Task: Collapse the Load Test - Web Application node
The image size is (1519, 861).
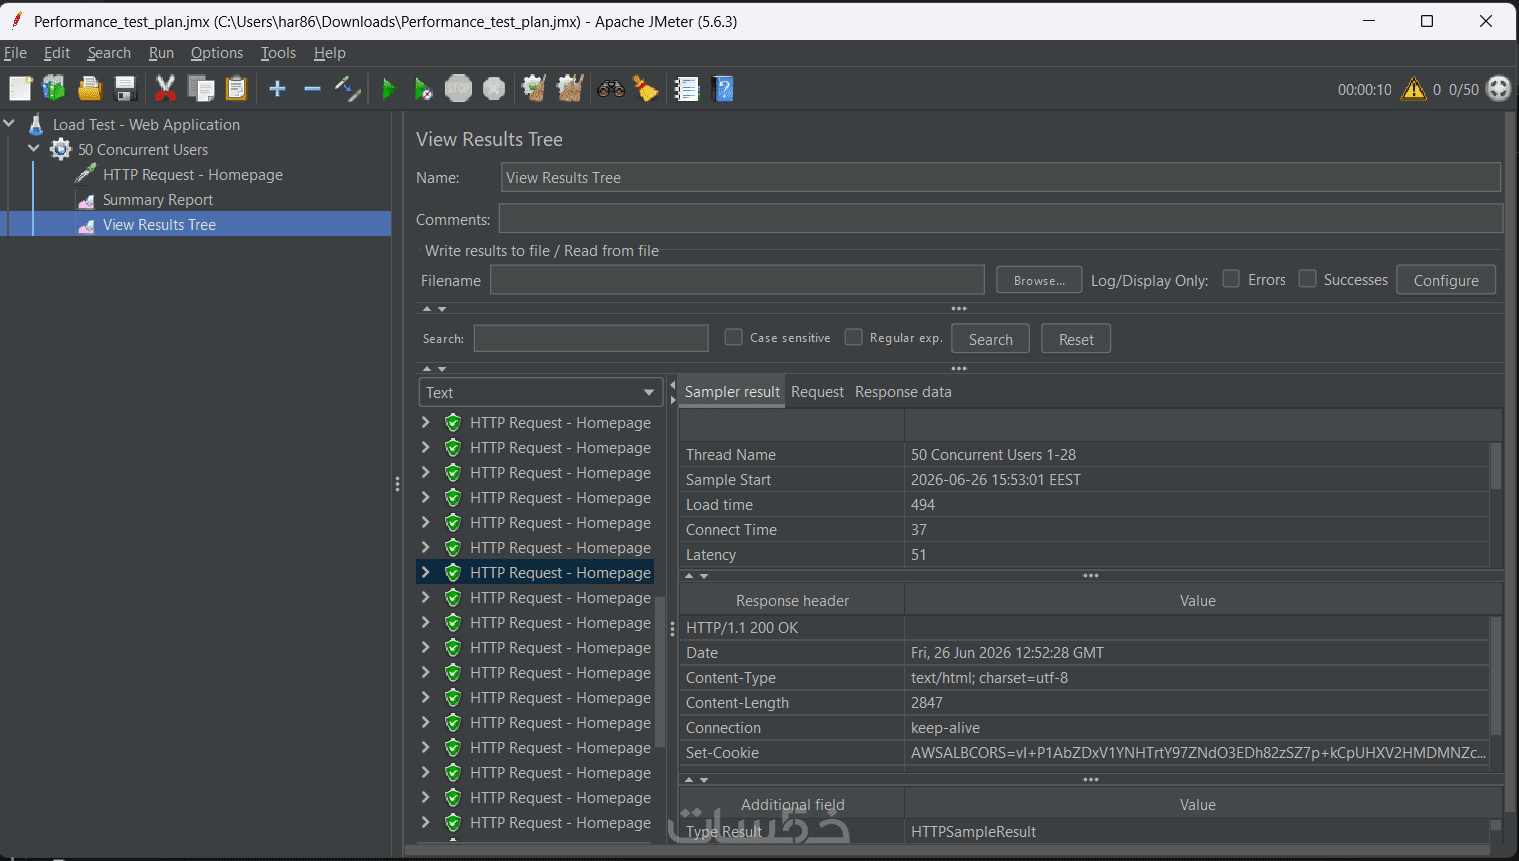Action: pos(10,124)
